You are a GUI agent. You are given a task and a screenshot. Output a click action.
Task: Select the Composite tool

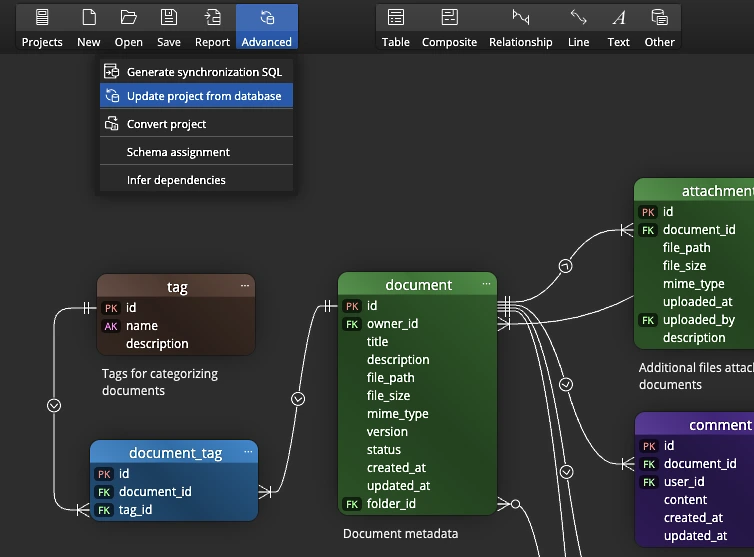(x=449, y=27)
